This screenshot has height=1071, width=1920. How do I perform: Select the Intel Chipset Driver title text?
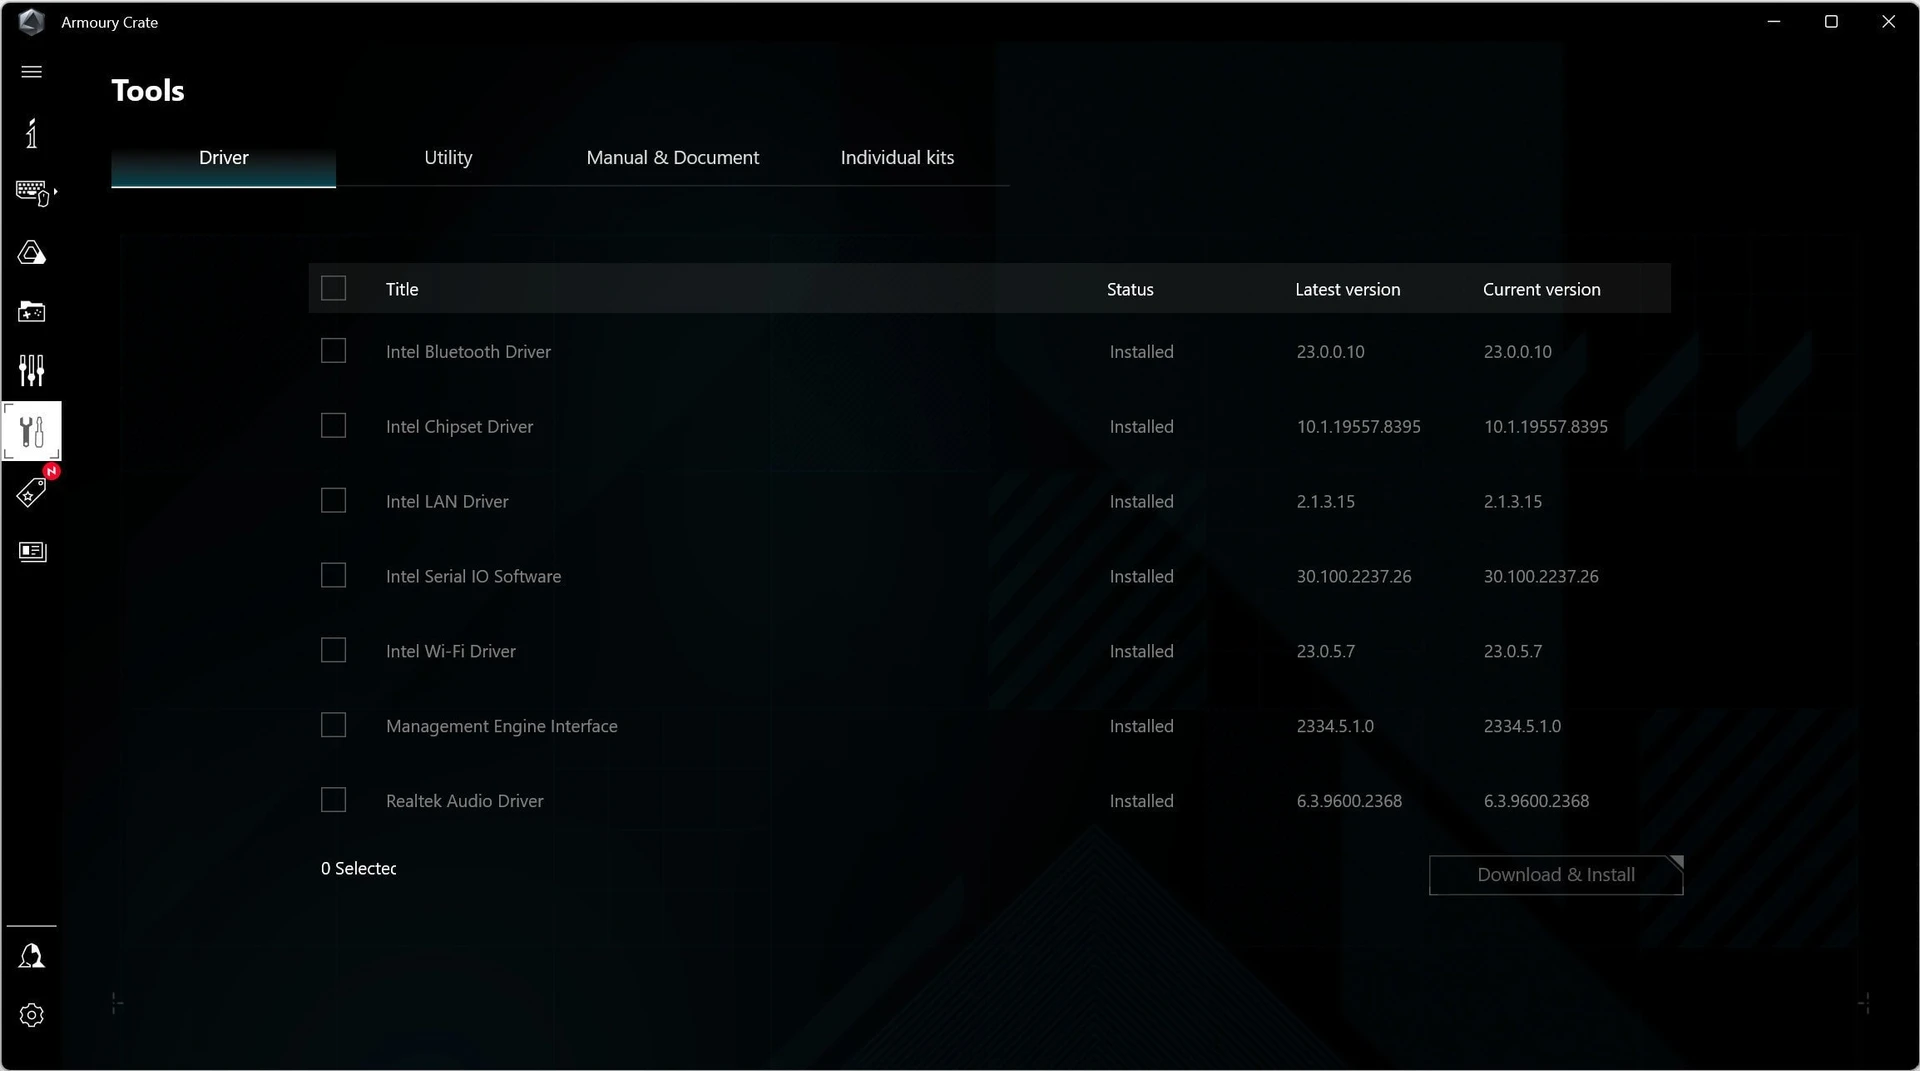[x=459, y=427]
